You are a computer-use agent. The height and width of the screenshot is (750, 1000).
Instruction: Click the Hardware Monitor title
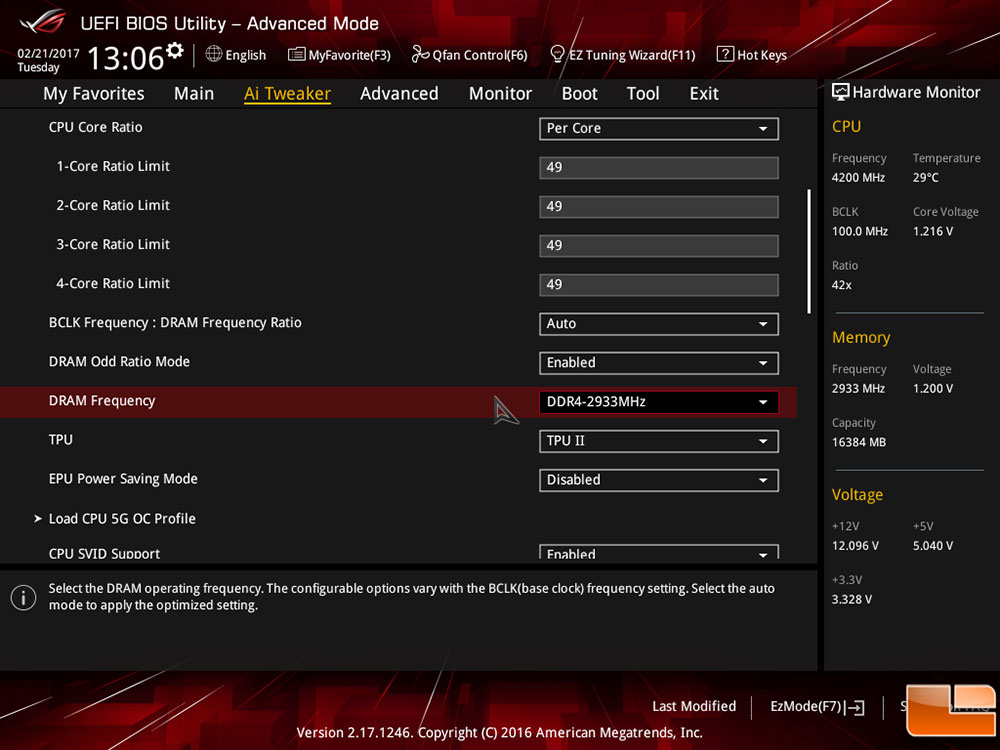[x=916, y=92]
